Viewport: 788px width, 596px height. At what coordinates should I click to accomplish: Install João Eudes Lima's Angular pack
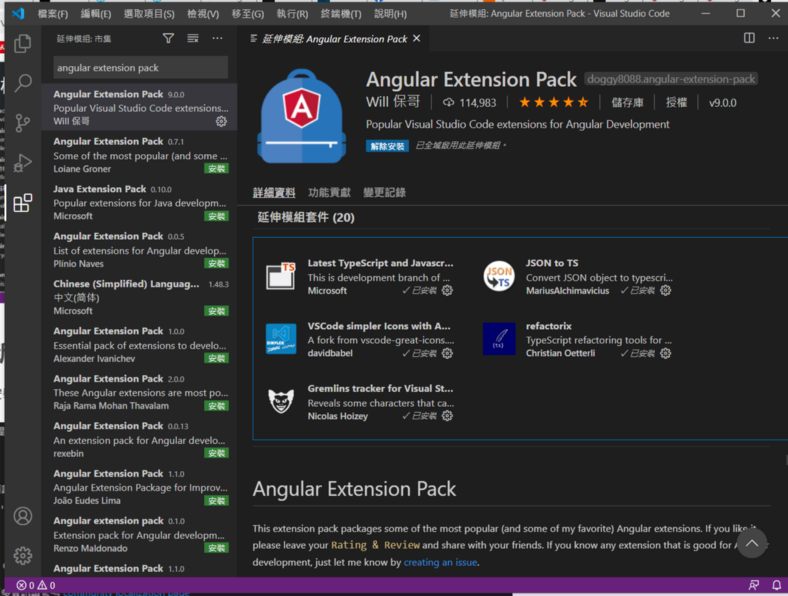tap(217, 501)
